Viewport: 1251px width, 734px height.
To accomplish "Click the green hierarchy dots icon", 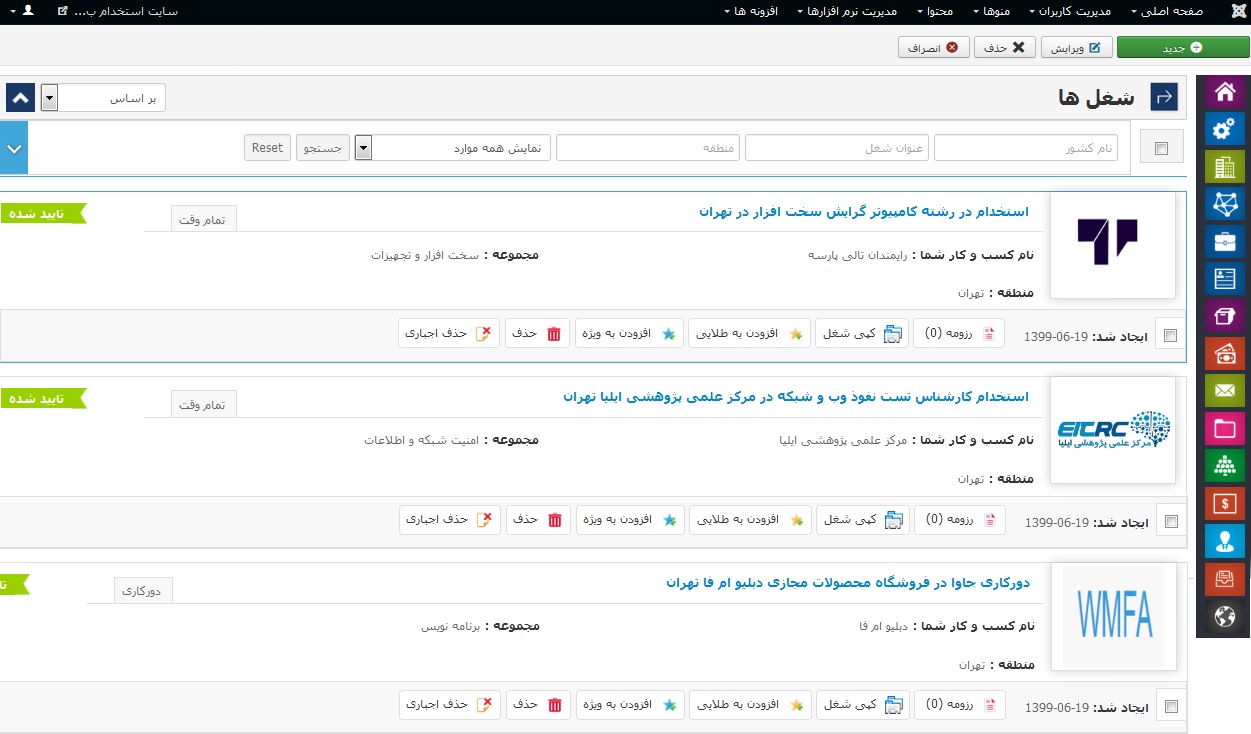I will tap(1223, 466).
